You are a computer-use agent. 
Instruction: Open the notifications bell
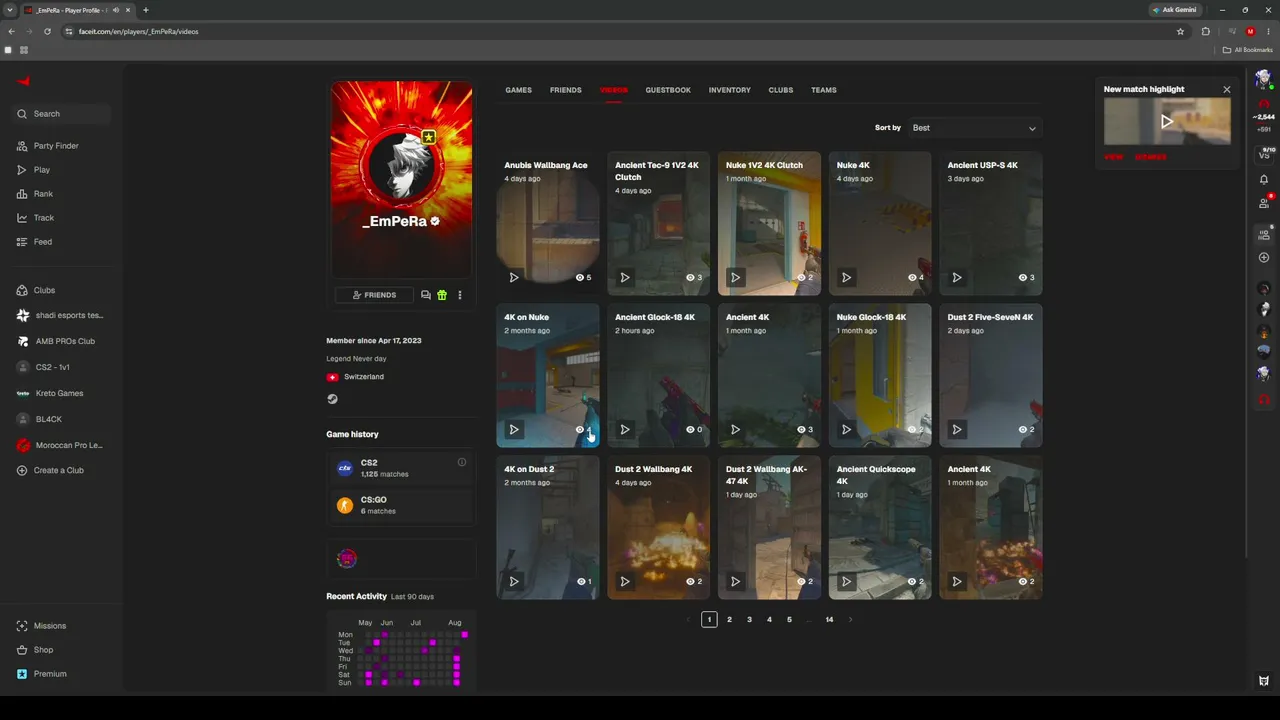coord(1264,179)
